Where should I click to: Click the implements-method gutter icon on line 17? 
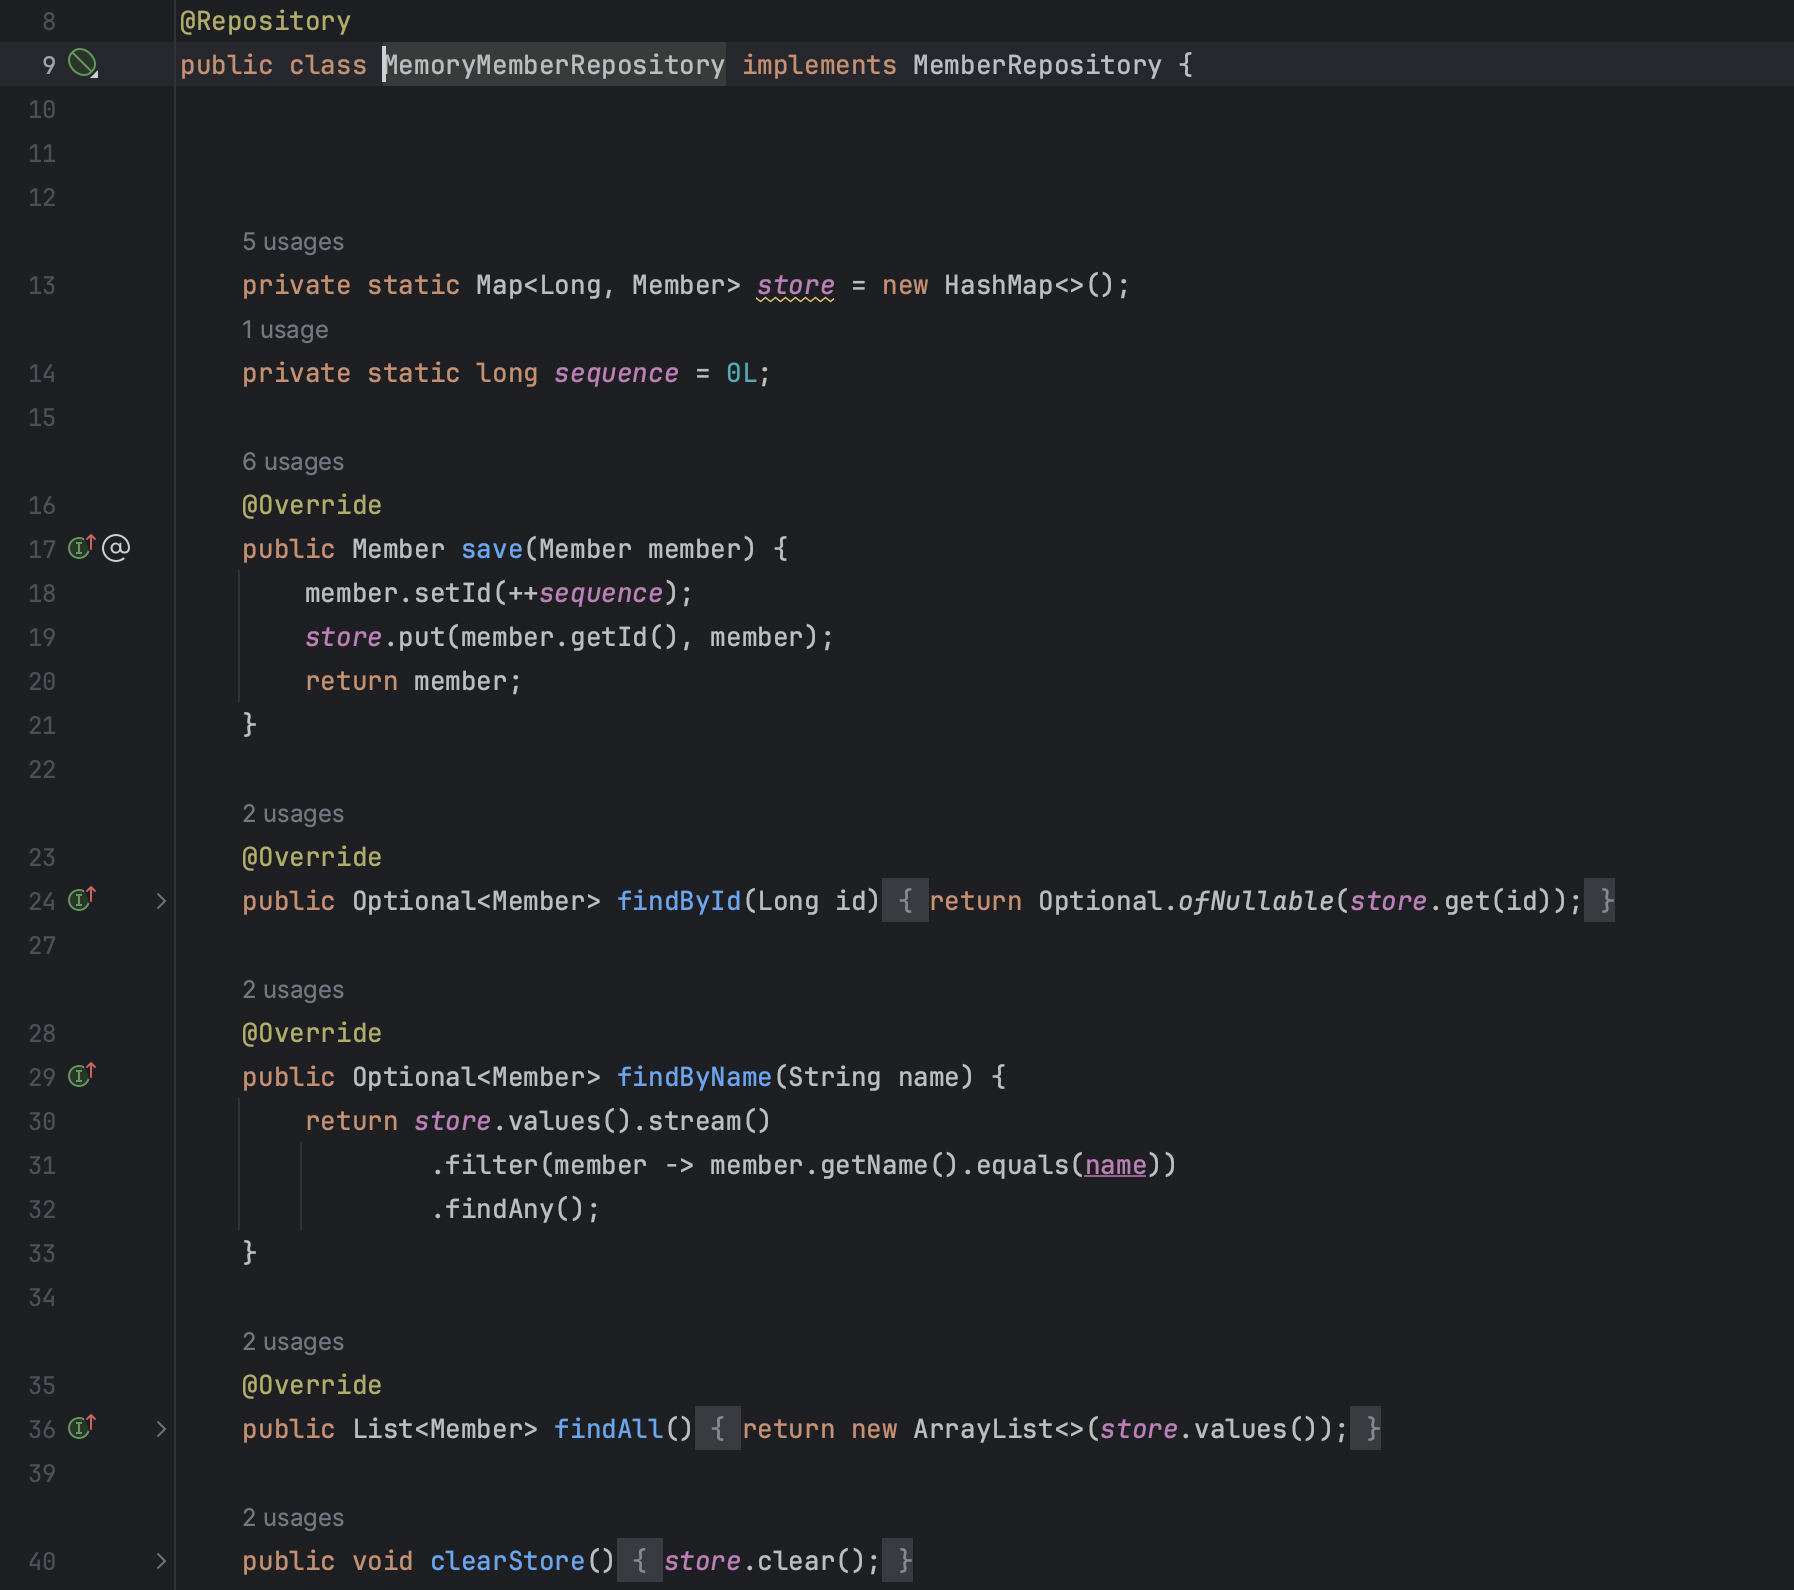81,547
